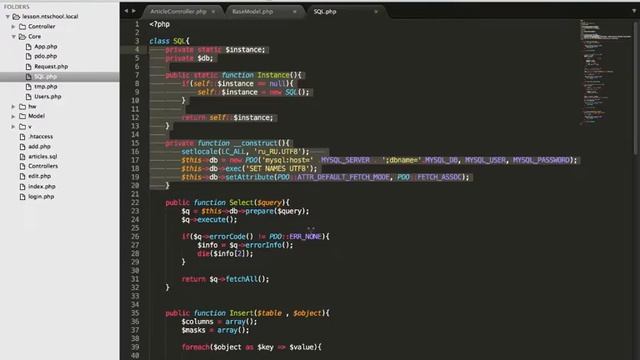Click the Core folder icon
This screenshot has height=360, width=640.
22,37
